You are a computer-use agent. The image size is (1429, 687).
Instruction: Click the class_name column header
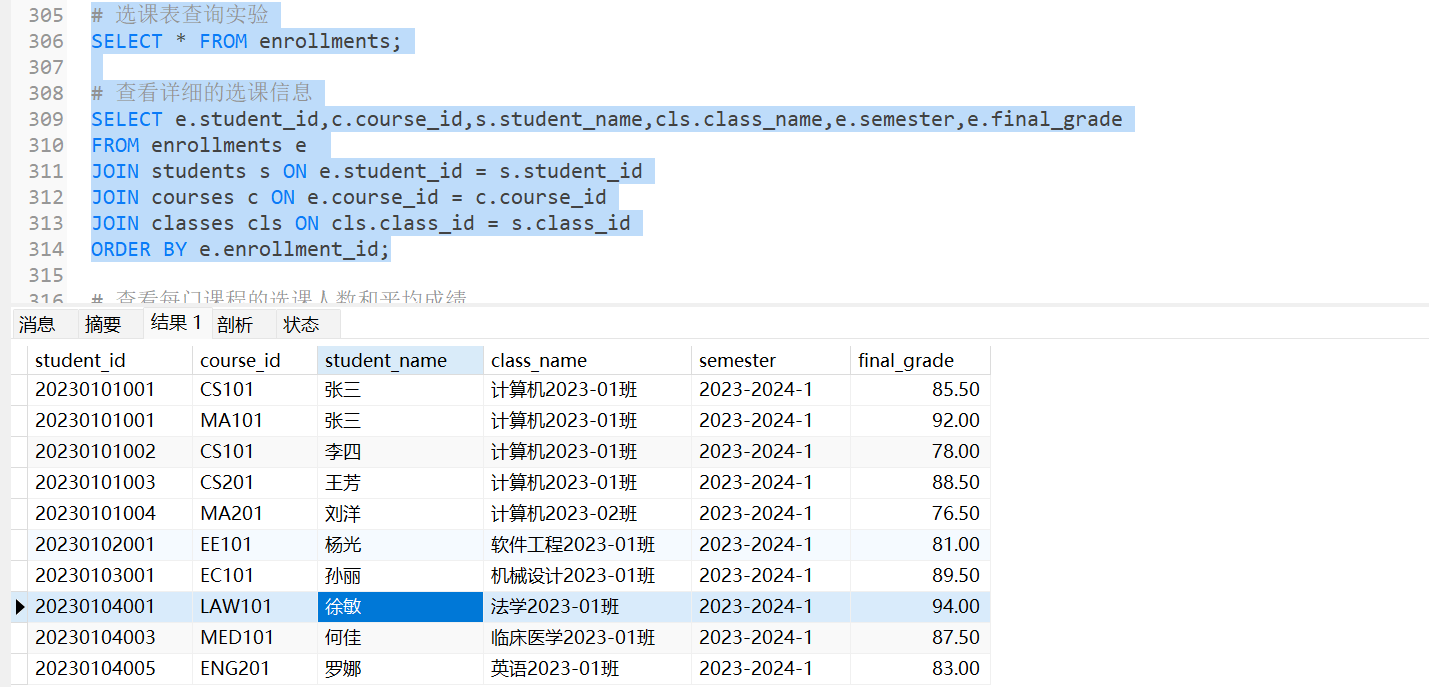tap(587, 360)
